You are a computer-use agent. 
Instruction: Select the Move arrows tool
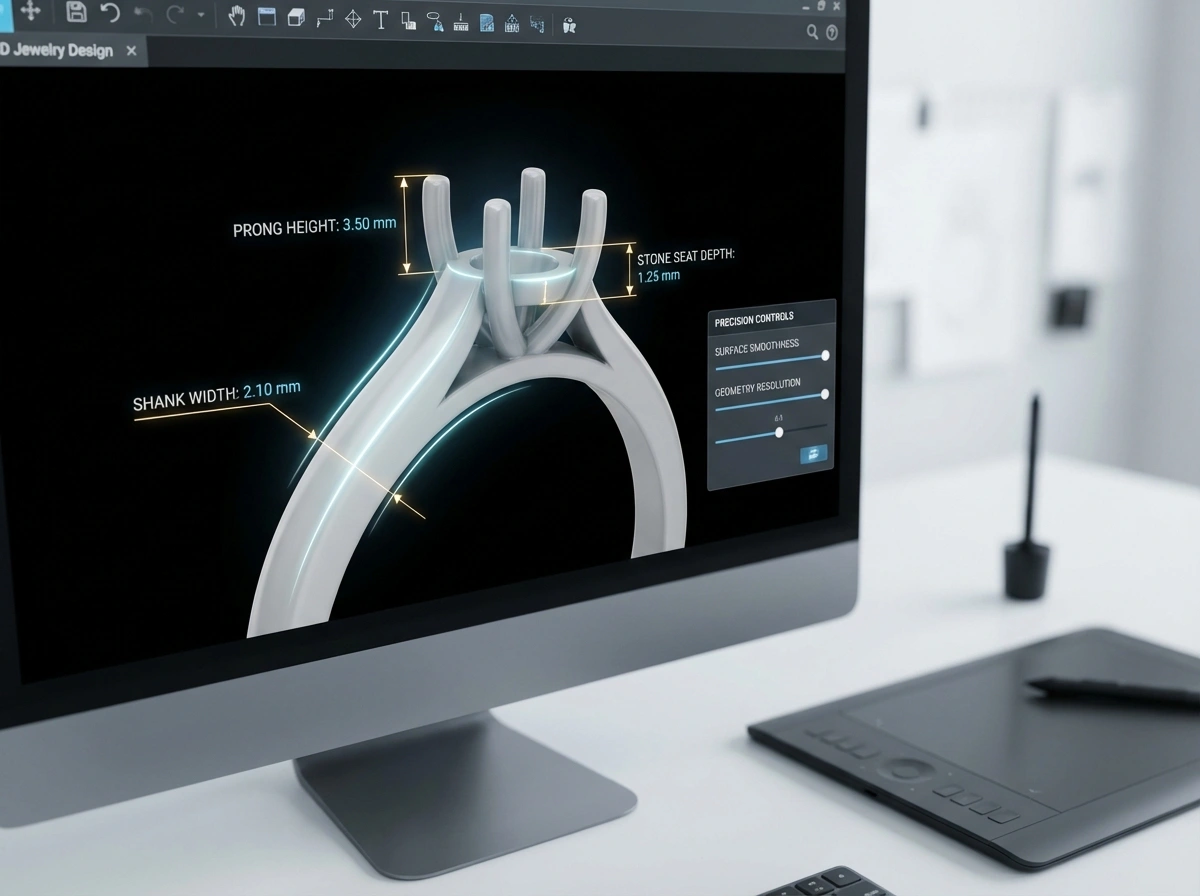30,10
